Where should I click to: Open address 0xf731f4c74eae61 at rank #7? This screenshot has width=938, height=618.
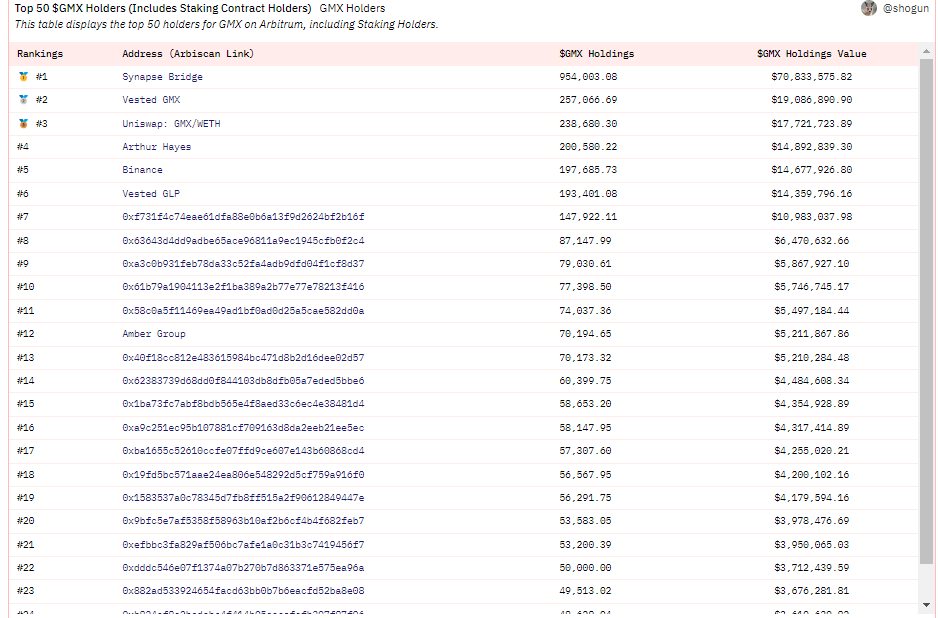(243, 217)
